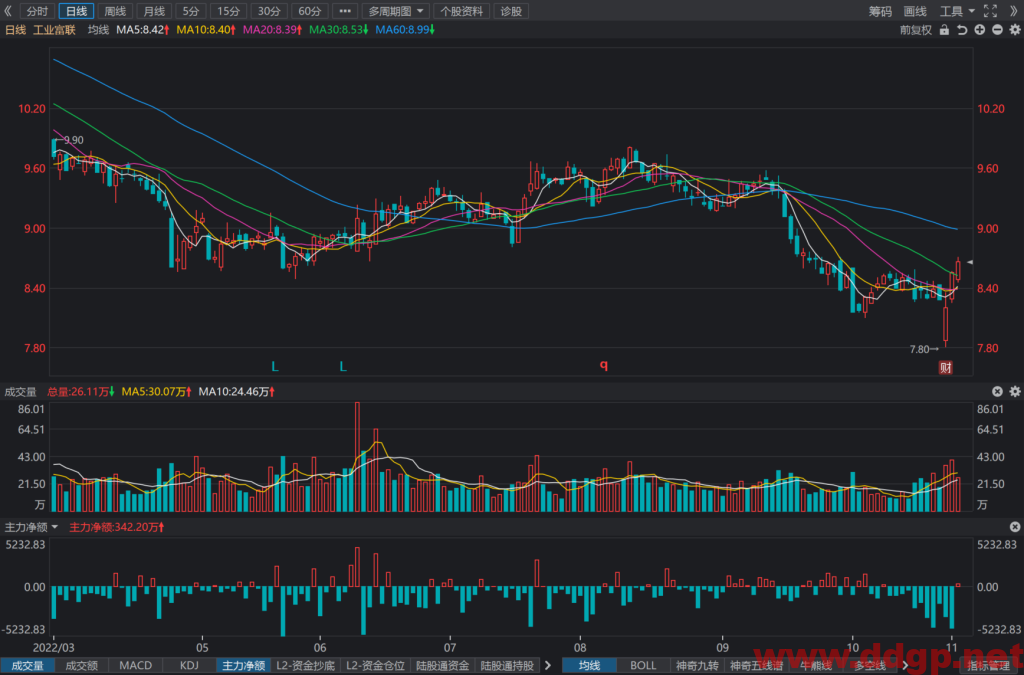Switch to 5分 period
The height and width of the screenshot is (675, 1024).
(x=191, y=11)
